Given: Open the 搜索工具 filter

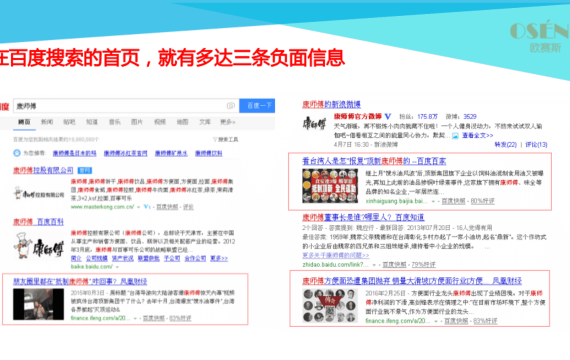Looking at the screenshot, I should pyautogui.click(x=226, y=139).
